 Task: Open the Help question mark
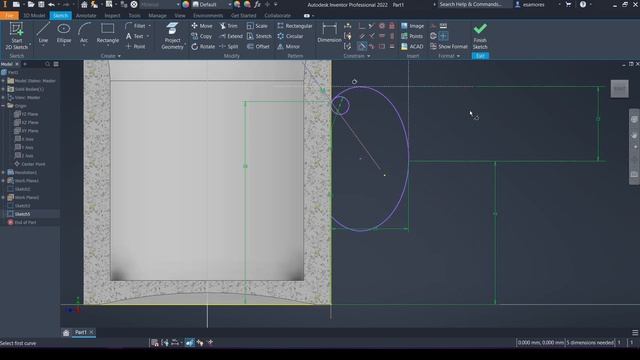tap(583, 4)
